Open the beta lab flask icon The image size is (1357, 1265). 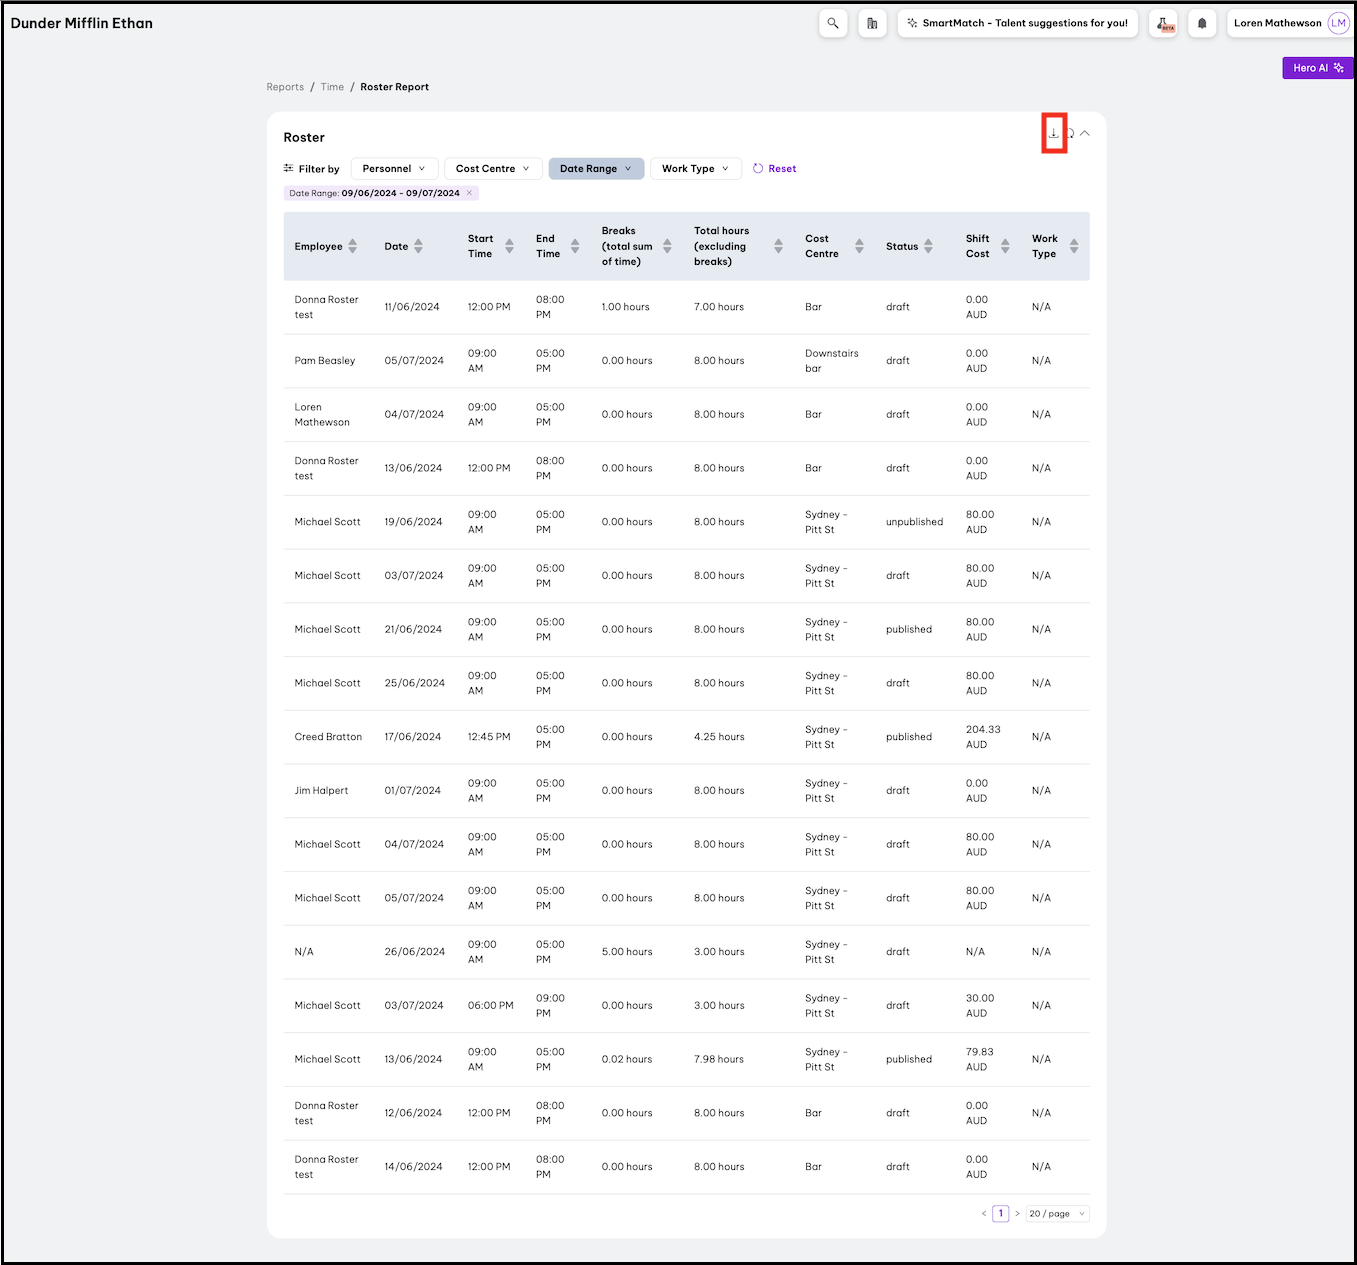(x=1162, y=23)
